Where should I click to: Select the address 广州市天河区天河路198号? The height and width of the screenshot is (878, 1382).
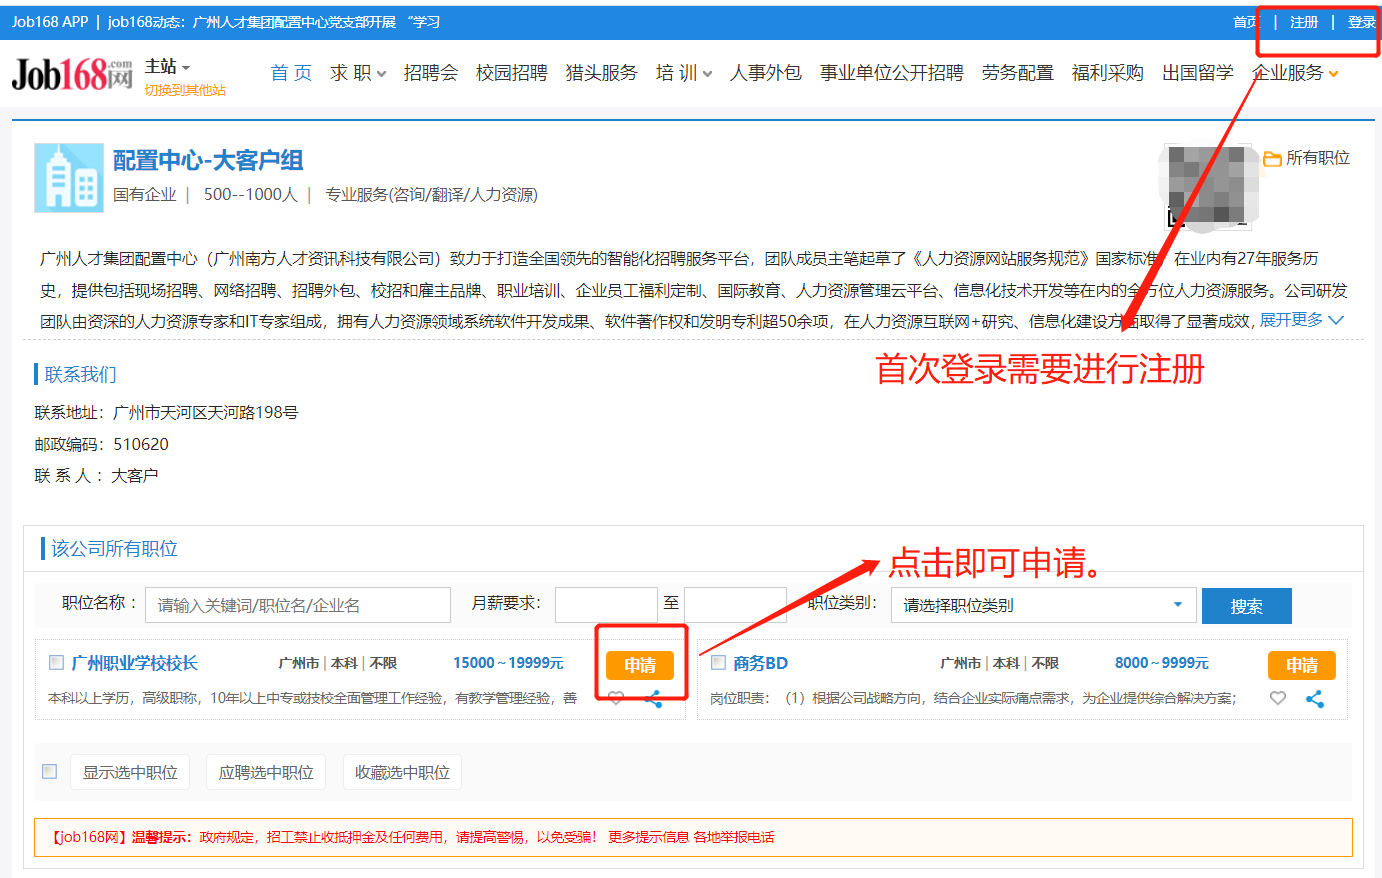pos(205,412)
